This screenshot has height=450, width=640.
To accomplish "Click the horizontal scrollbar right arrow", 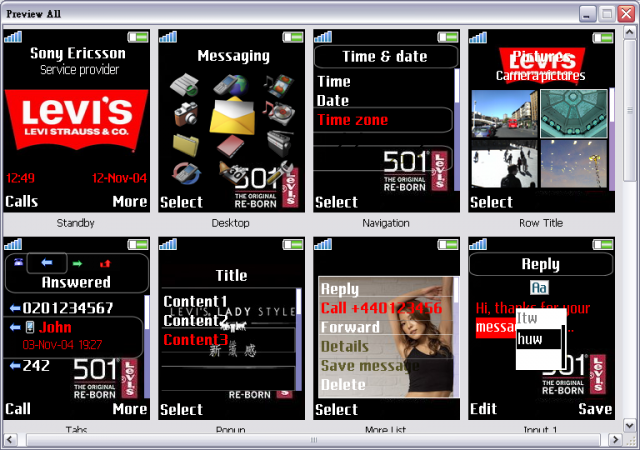I will coord(615,440).
